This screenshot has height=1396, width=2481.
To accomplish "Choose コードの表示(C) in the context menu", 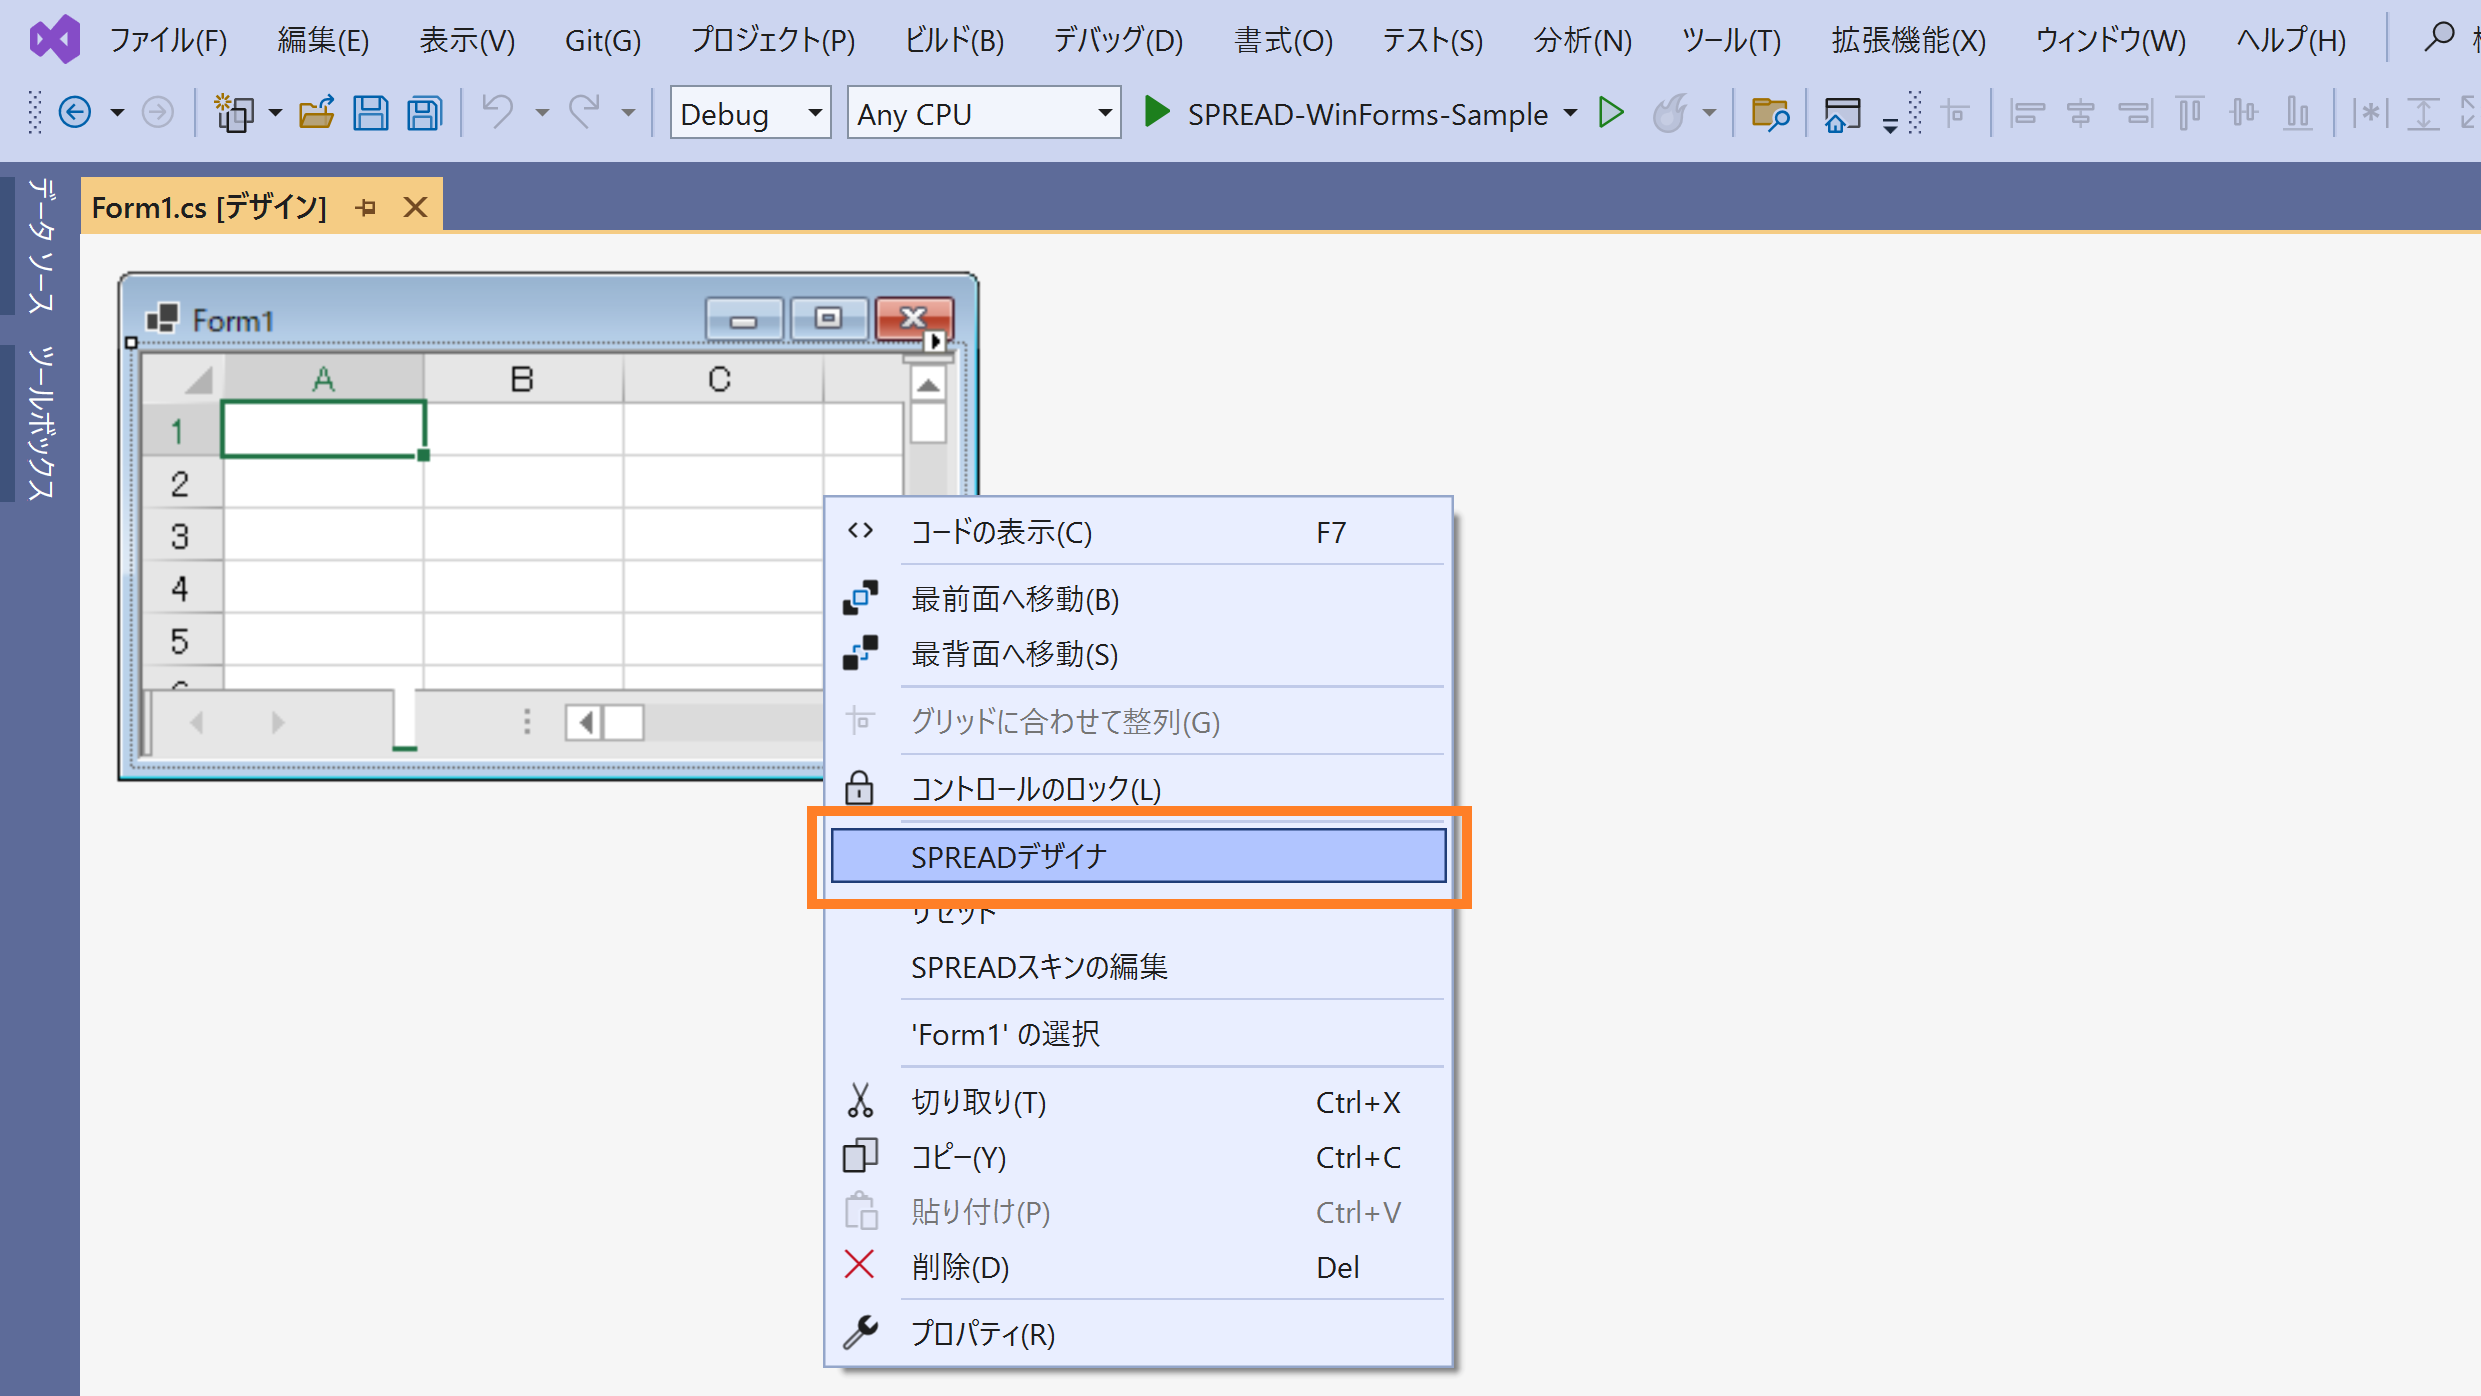I will 1138,532.
